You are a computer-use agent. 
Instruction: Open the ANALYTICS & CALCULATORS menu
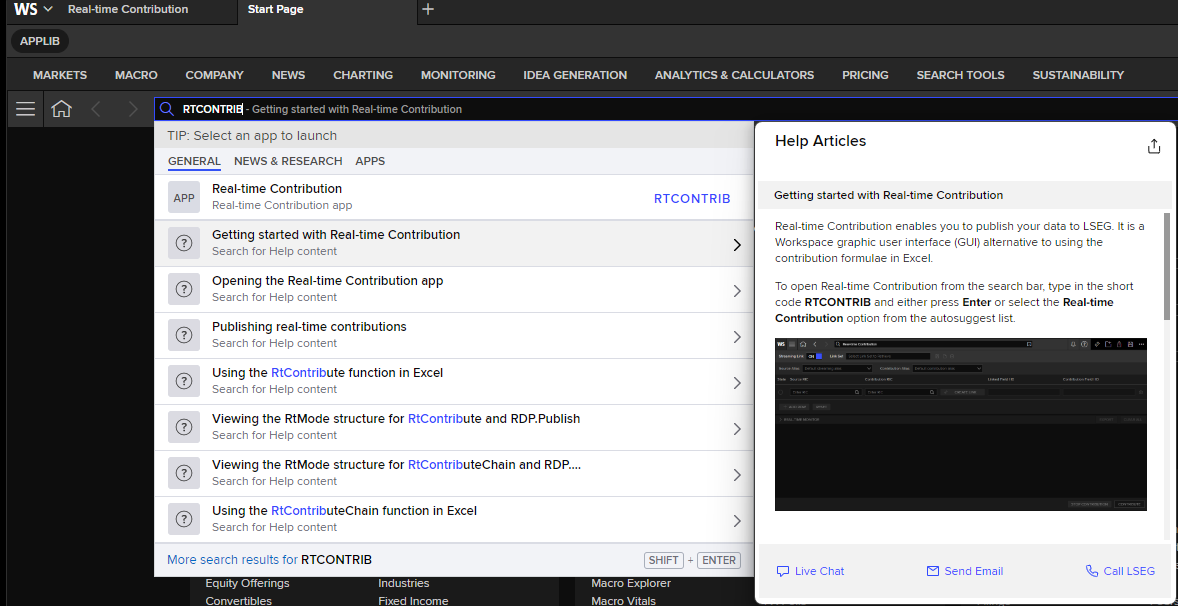tap(734, 75)
